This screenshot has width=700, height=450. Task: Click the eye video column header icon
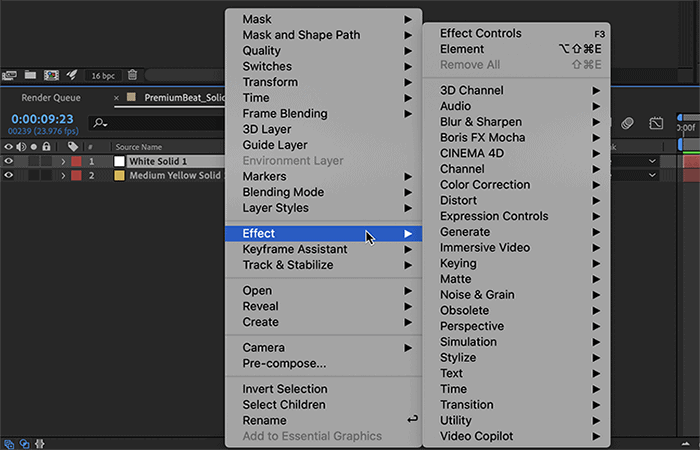(8, 146)
